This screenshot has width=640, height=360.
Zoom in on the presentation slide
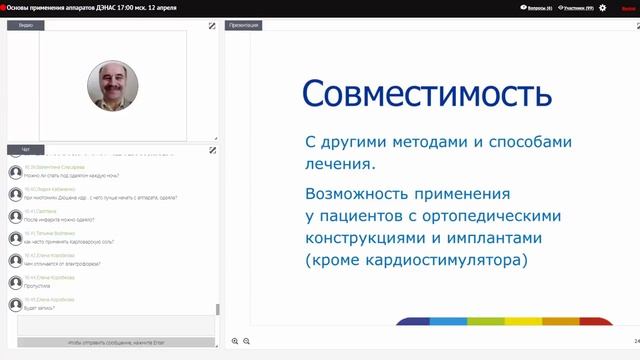click(x=235, y=341)
